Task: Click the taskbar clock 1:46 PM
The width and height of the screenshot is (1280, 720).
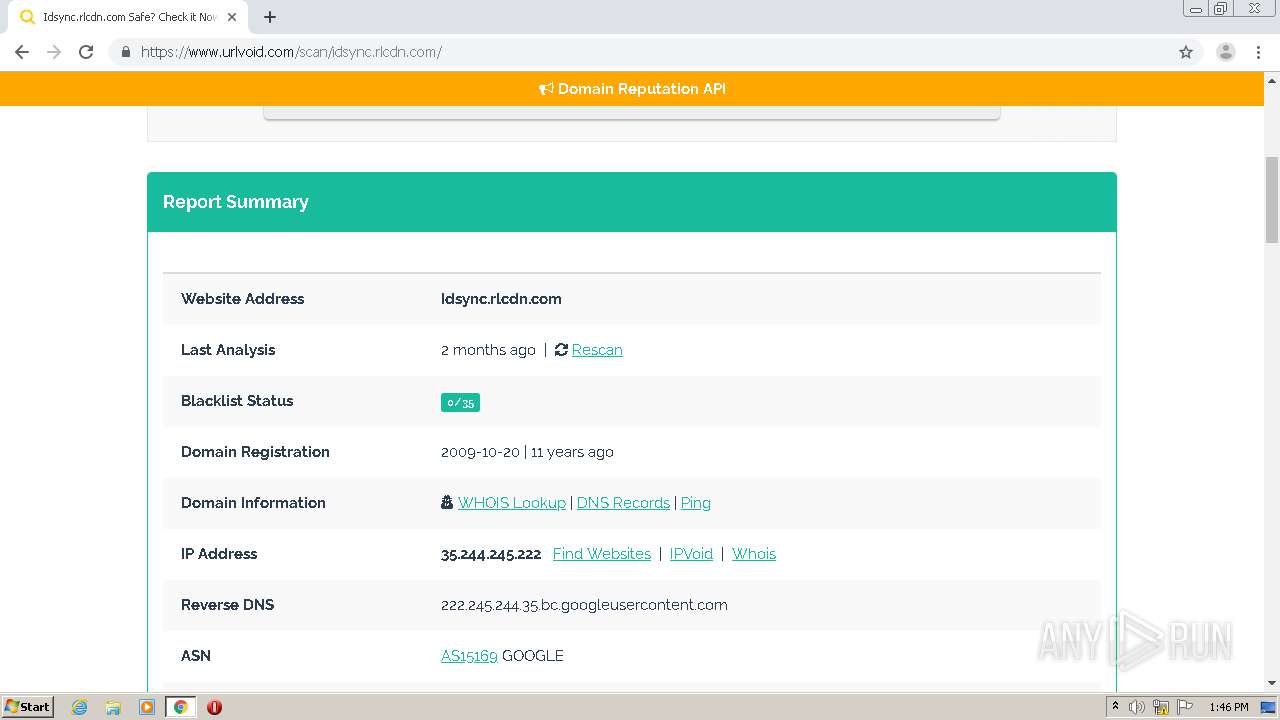Action: point(1229,707)
